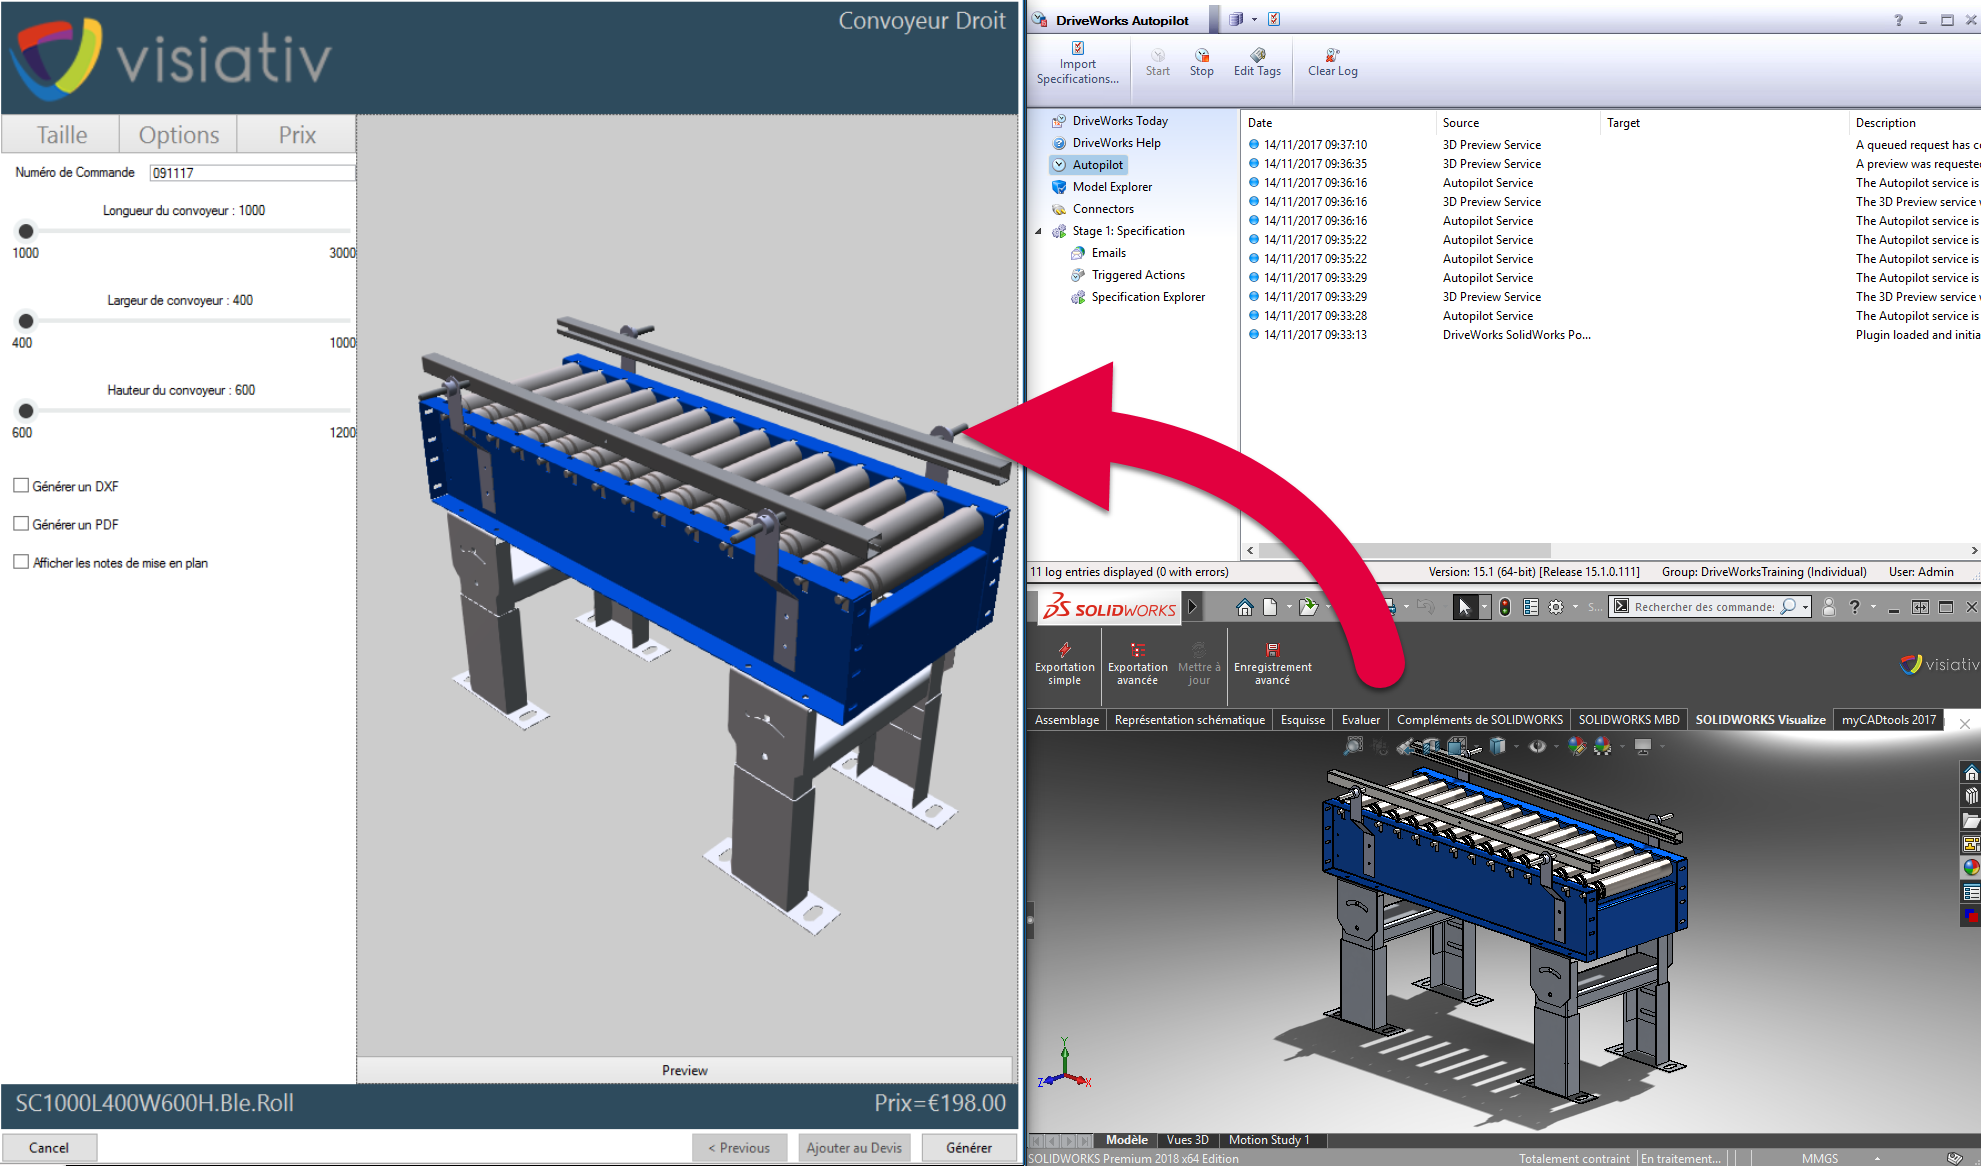The height and width of the screenshot is (1166, 1981).
Task: Open Model Explorer in navigation tree
Action: 1111,187
